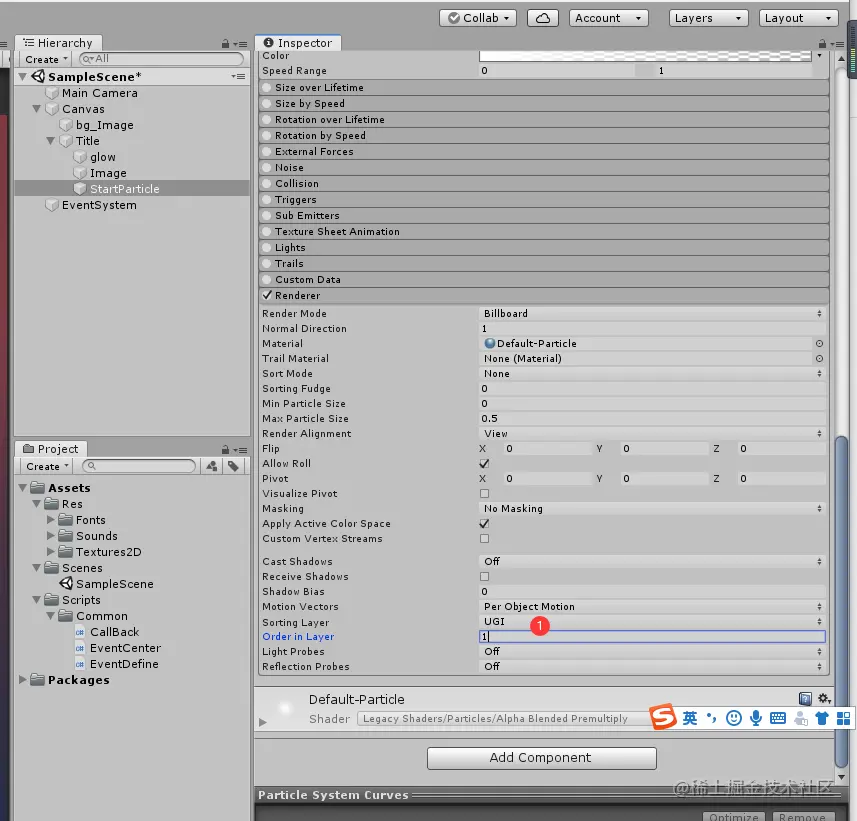Enable the Noise module

pyautogui.click(x=267, y=167)
